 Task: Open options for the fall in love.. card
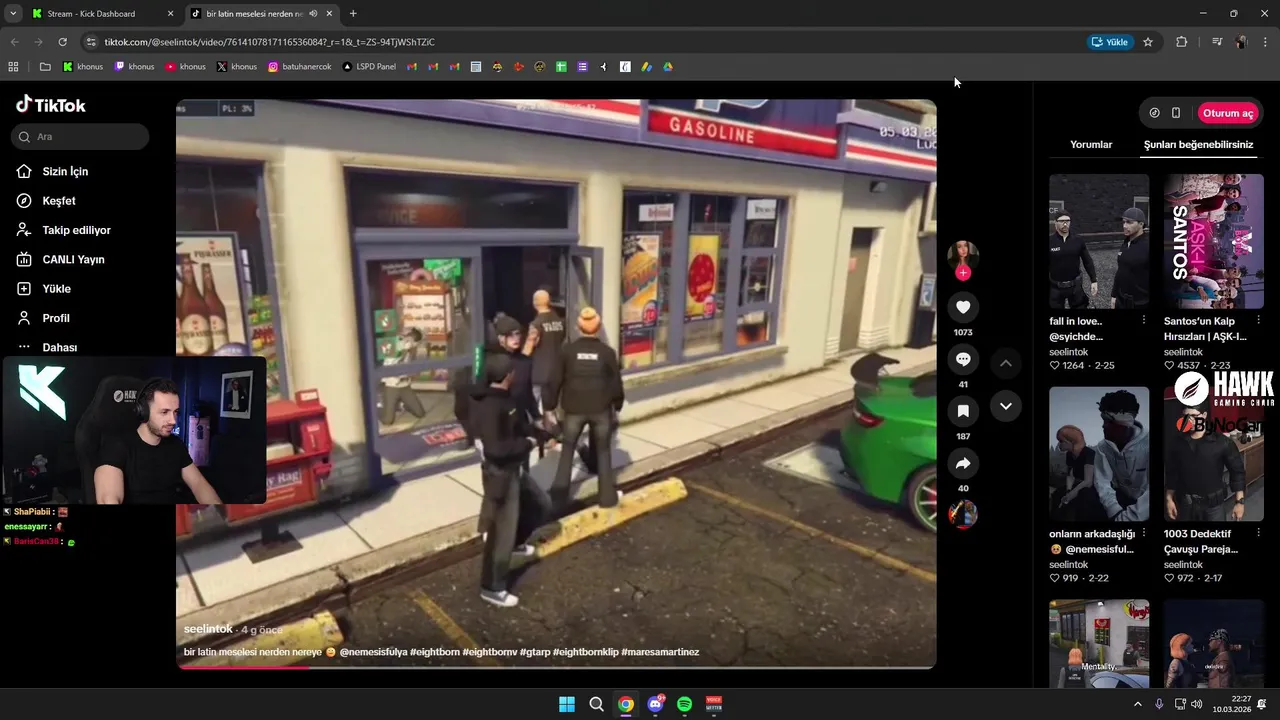(x=1144, y=320)
